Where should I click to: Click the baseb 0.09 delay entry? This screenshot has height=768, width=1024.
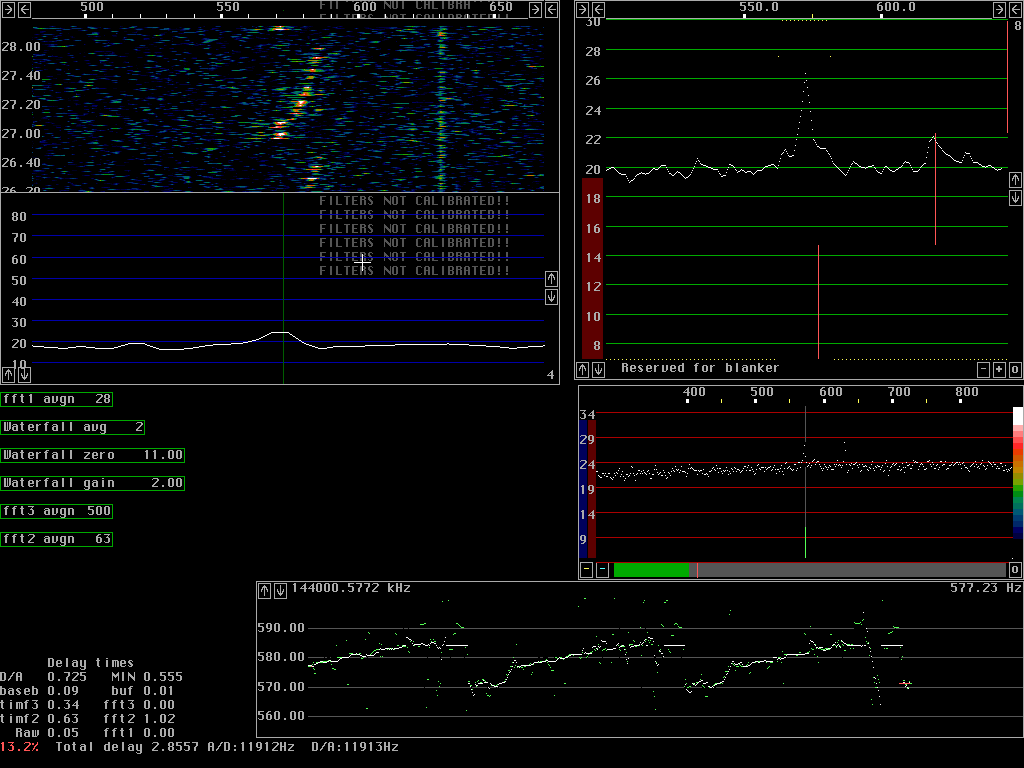[x=39, y=691]
